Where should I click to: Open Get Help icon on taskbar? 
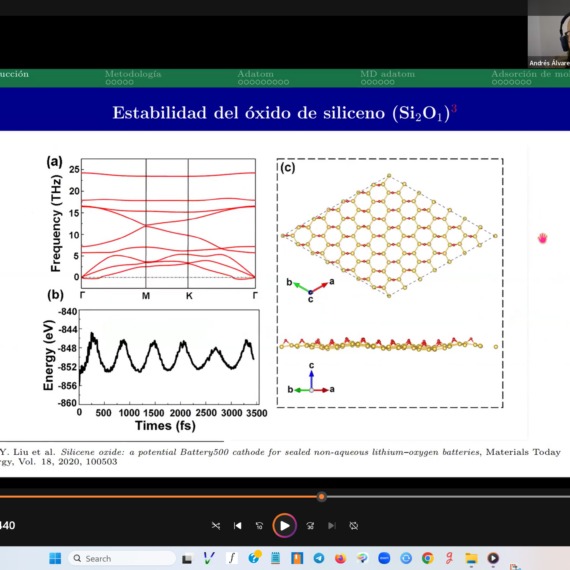coord(254,558)
